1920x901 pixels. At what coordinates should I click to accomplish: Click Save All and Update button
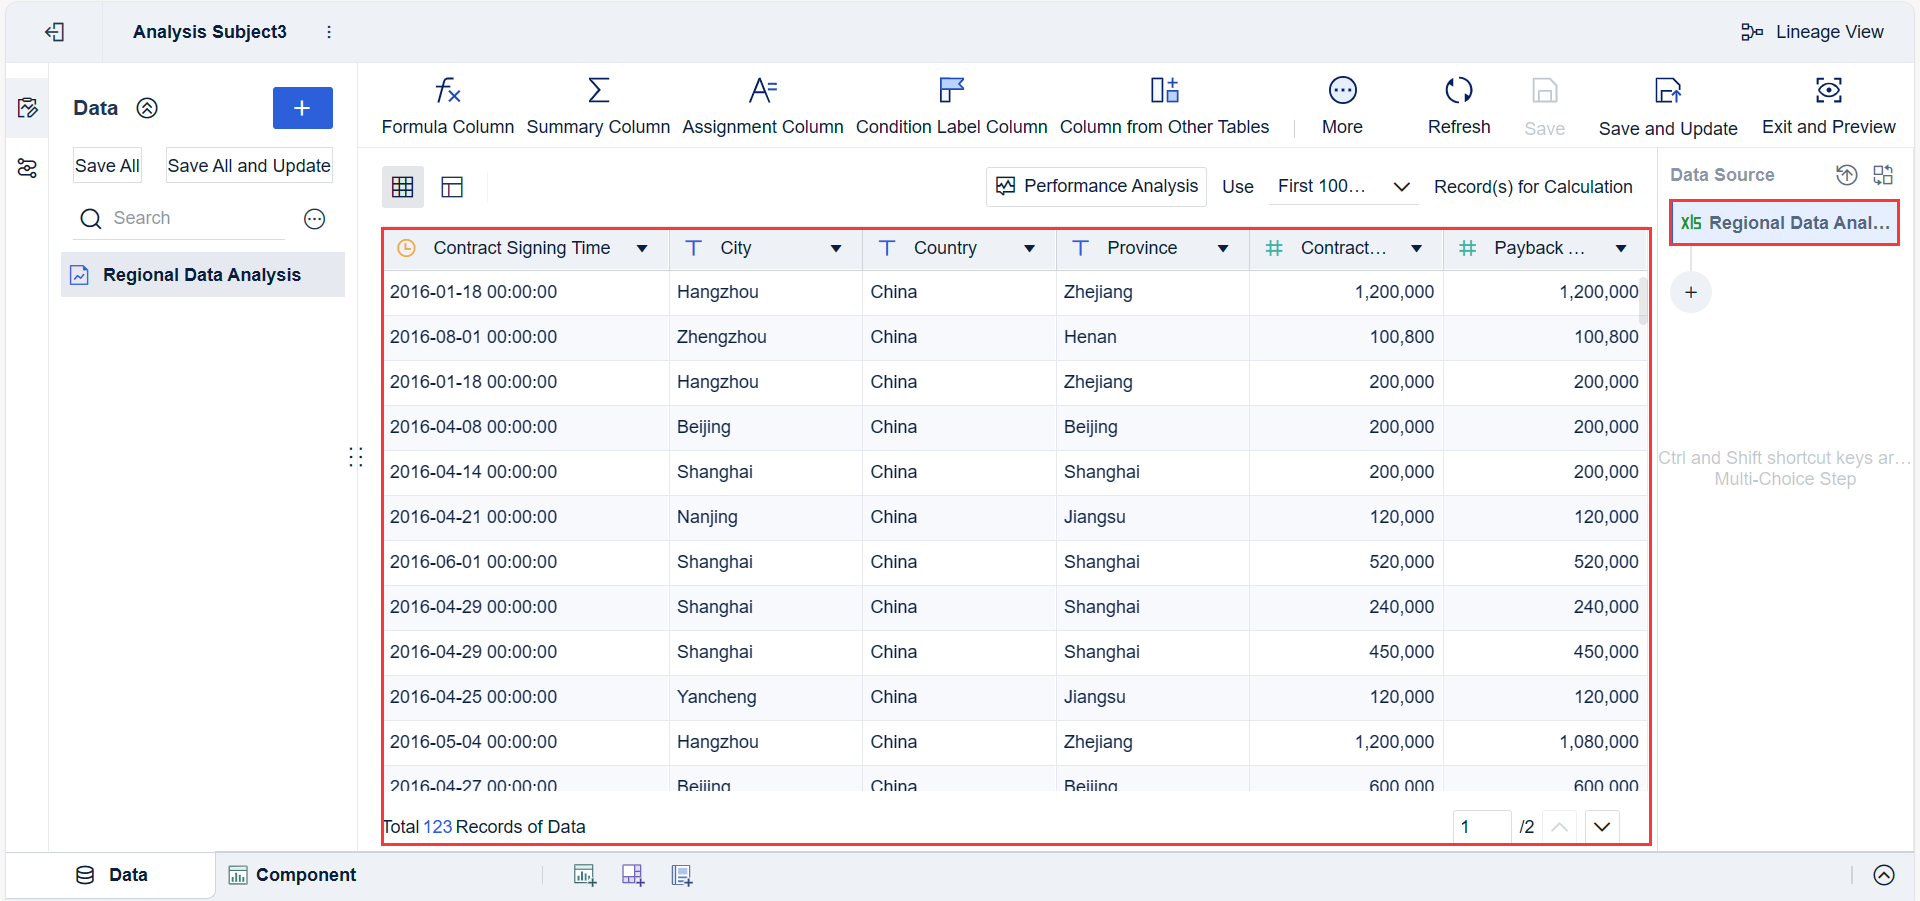click(x=249, y=166)
